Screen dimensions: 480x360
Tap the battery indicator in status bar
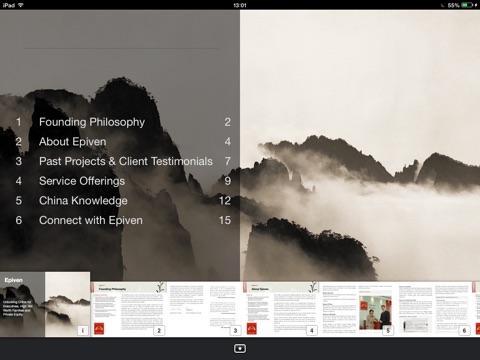point(467,5)
